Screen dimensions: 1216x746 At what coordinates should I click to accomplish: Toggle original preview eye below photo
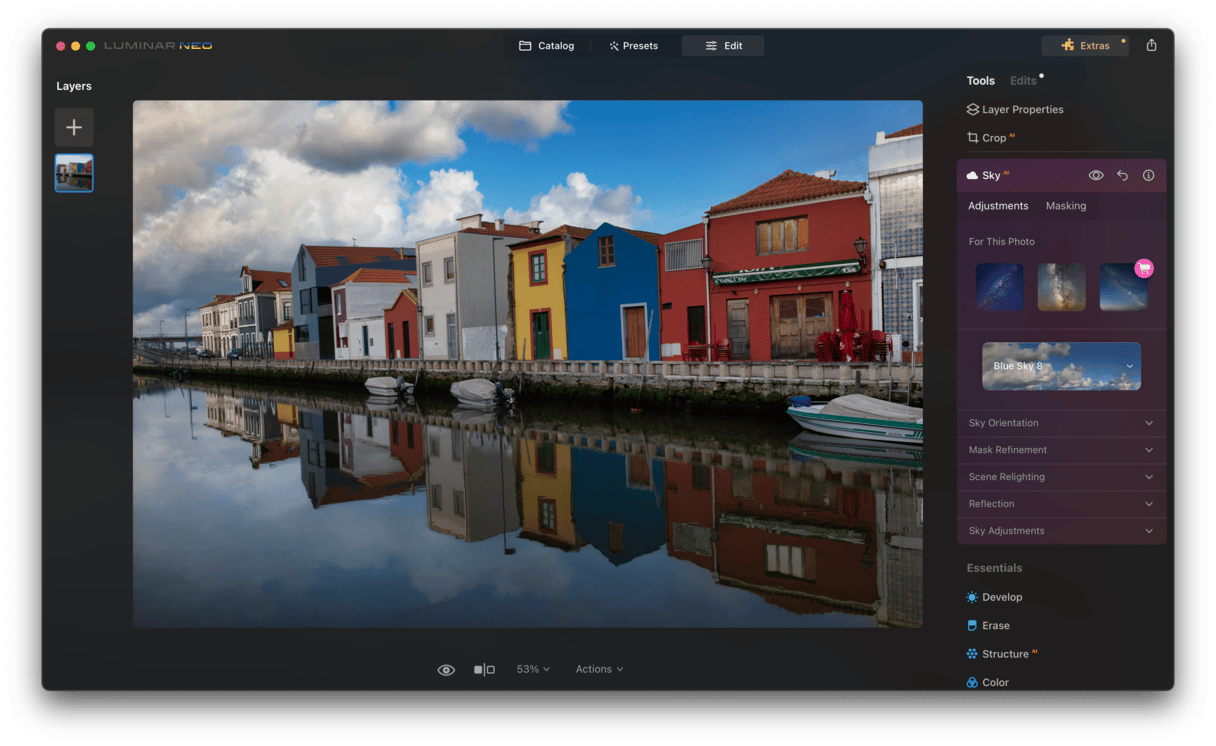click(446, 670)
